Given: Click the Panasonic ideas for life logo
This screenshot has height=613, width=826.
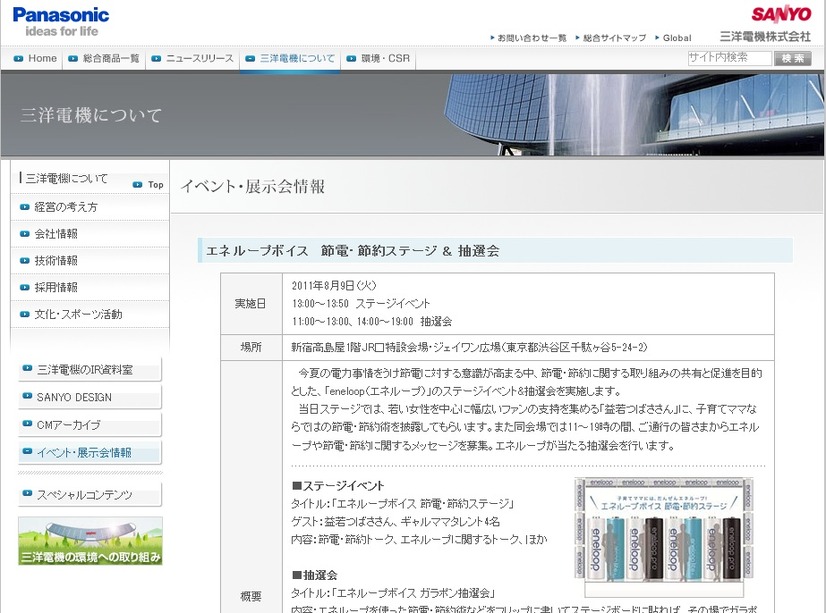Looking at the screenshot, I should [61, 22].
